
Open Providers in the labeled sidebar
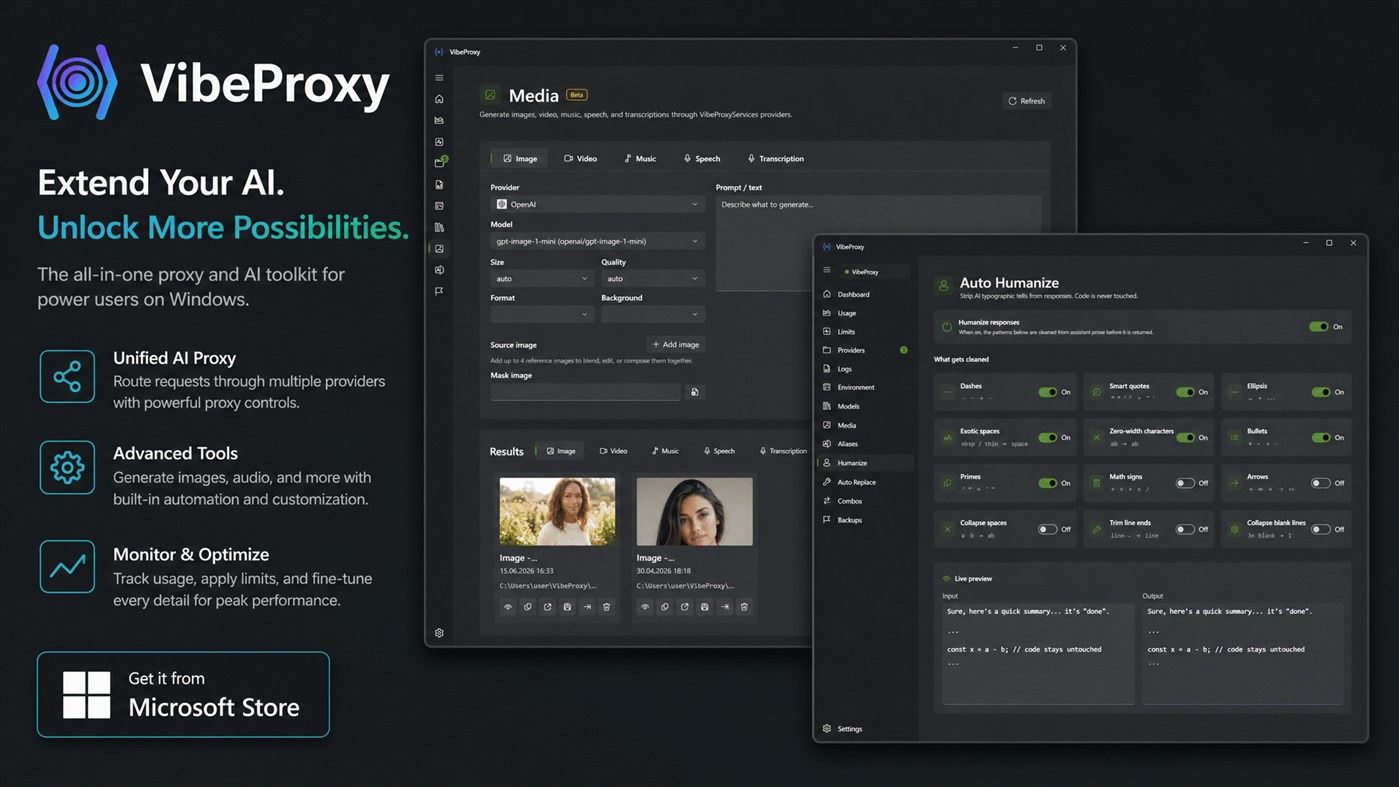click(865, 350)
